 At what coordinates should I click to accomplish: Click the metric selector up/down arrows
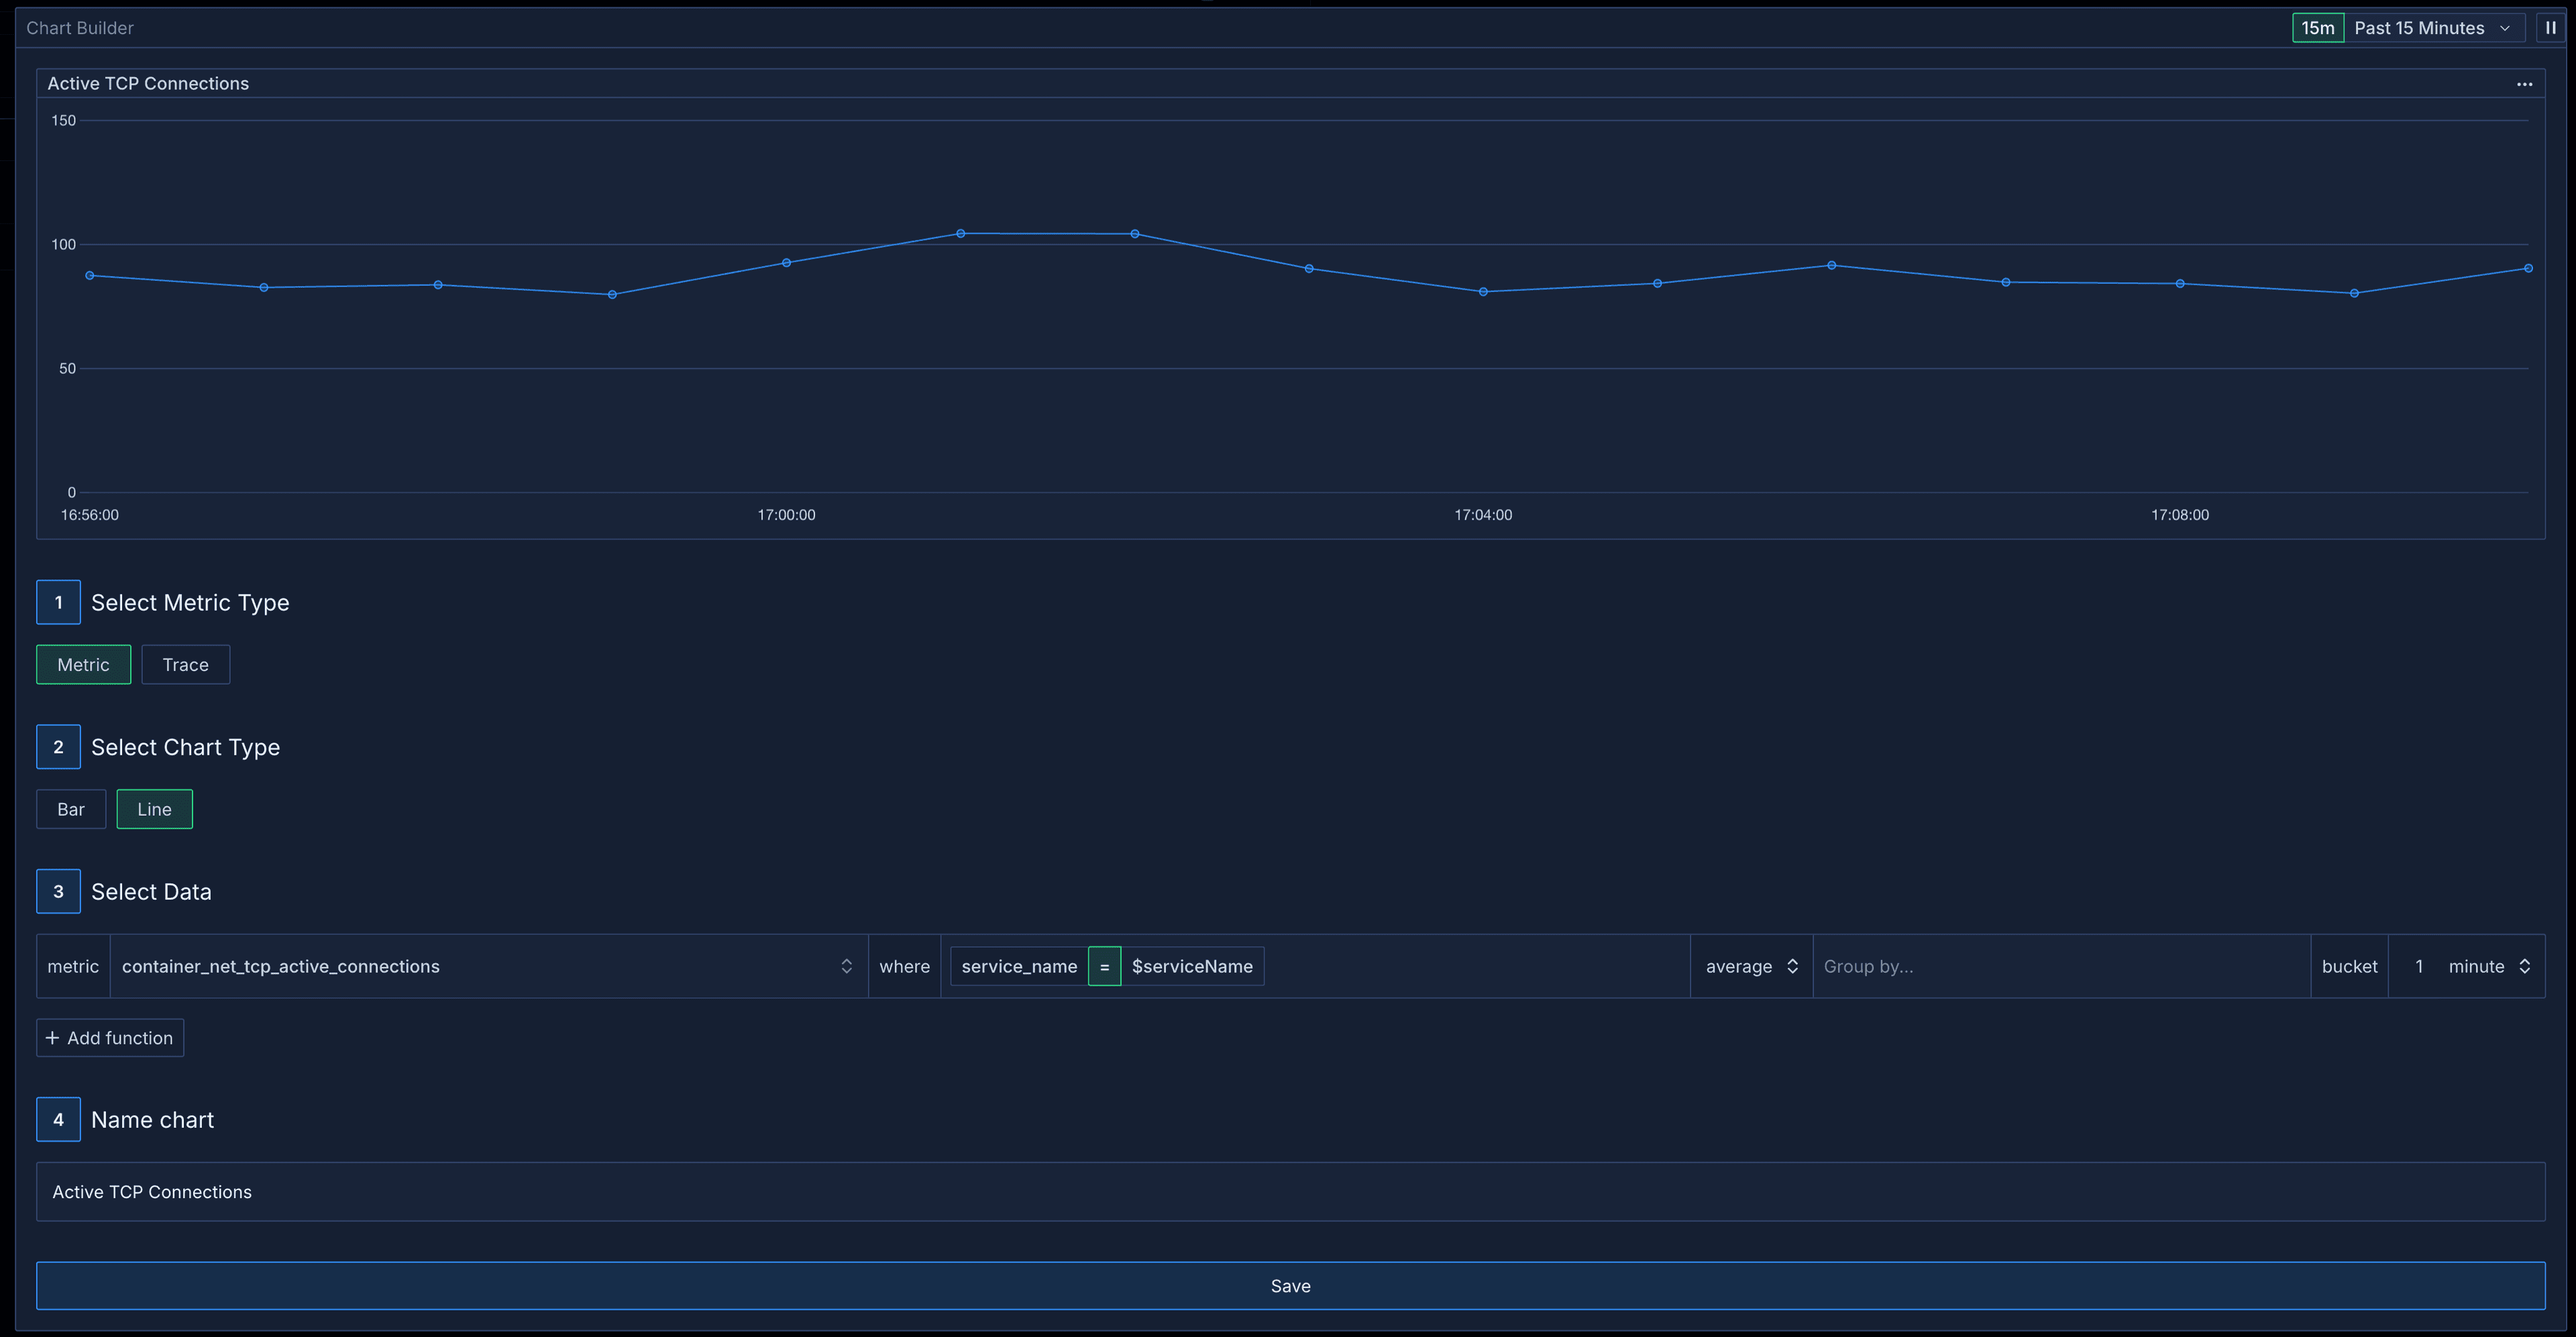click(x=845, y=966)
